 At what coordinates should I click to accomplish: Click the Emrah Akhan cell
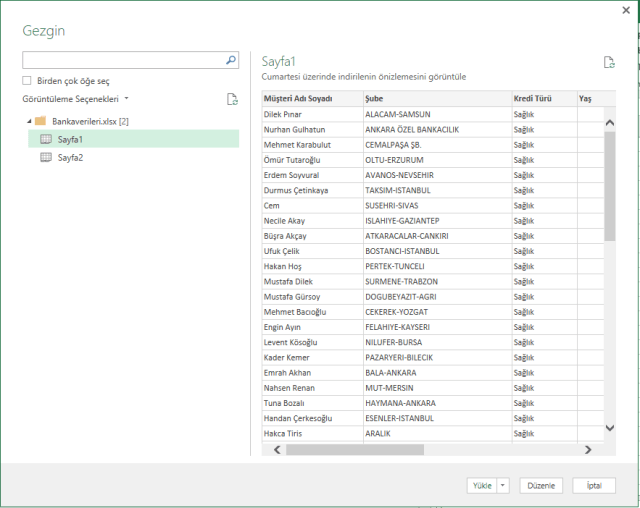click(312, 373)
